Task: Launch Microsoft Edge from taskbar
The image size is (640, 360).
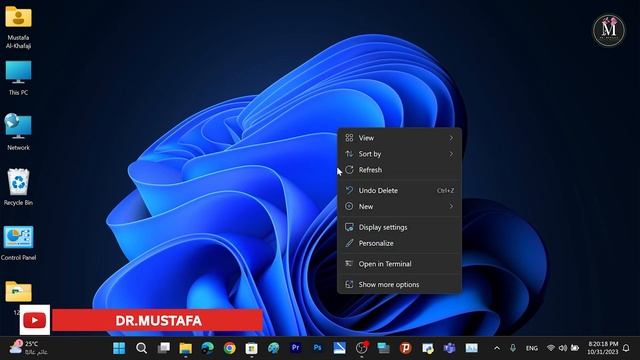Action: [x=207, y=348]
